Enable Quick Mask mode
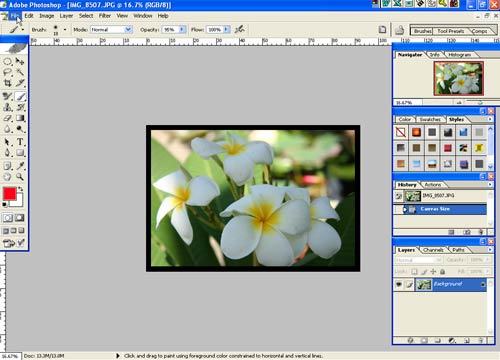 [20, 218]
